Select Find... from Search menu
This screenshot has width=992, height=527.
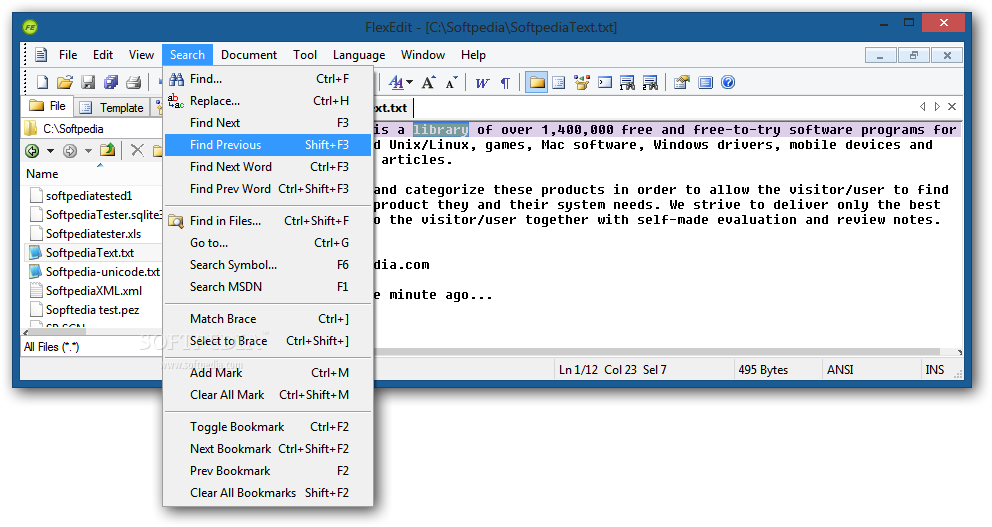[268, 79]
